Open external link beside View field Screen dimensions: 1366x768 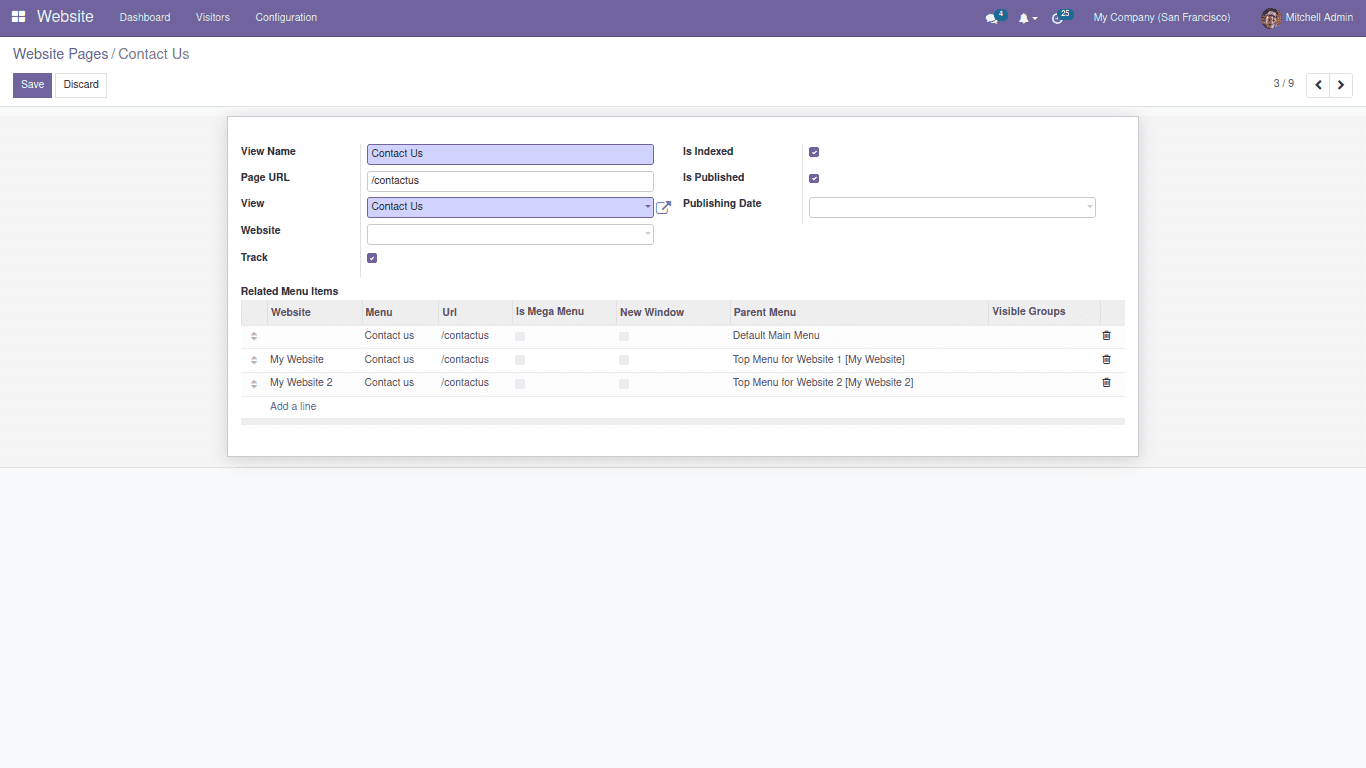click(x=663, y=208)
